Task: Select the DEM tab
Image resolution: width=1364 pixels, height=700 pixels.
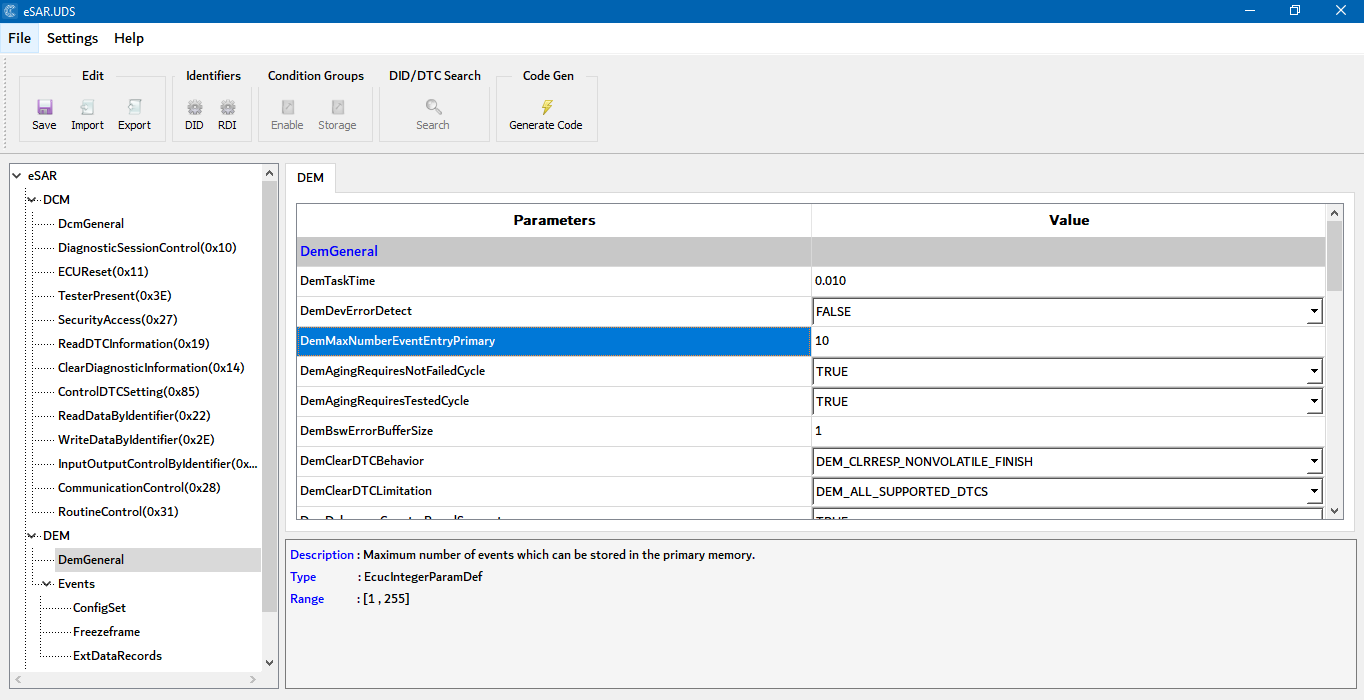Action: click(310, 177)
